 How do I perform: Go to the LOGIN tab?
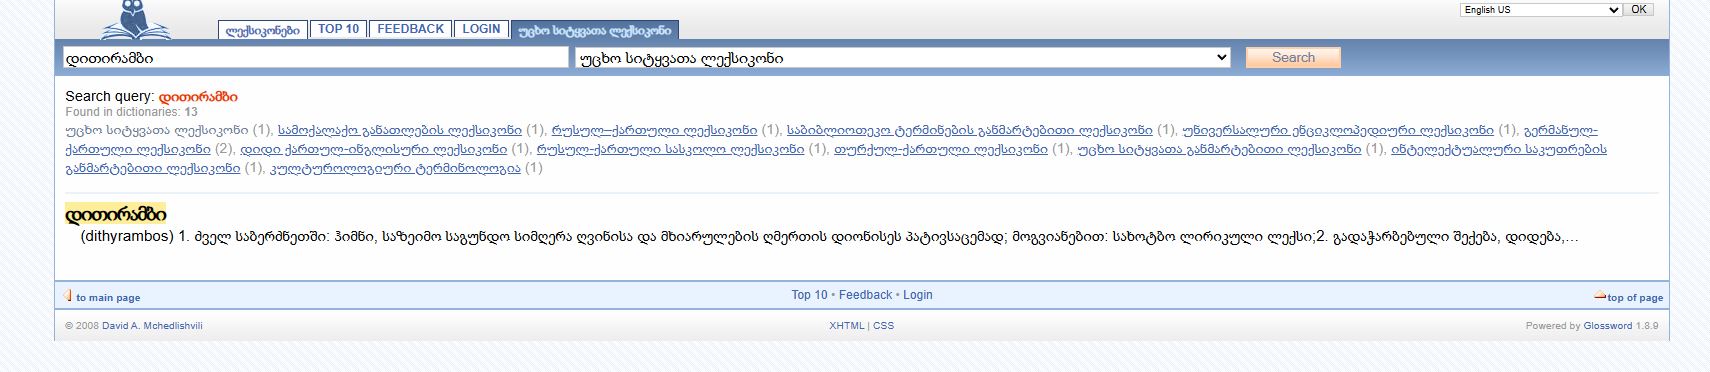(481, 29)
